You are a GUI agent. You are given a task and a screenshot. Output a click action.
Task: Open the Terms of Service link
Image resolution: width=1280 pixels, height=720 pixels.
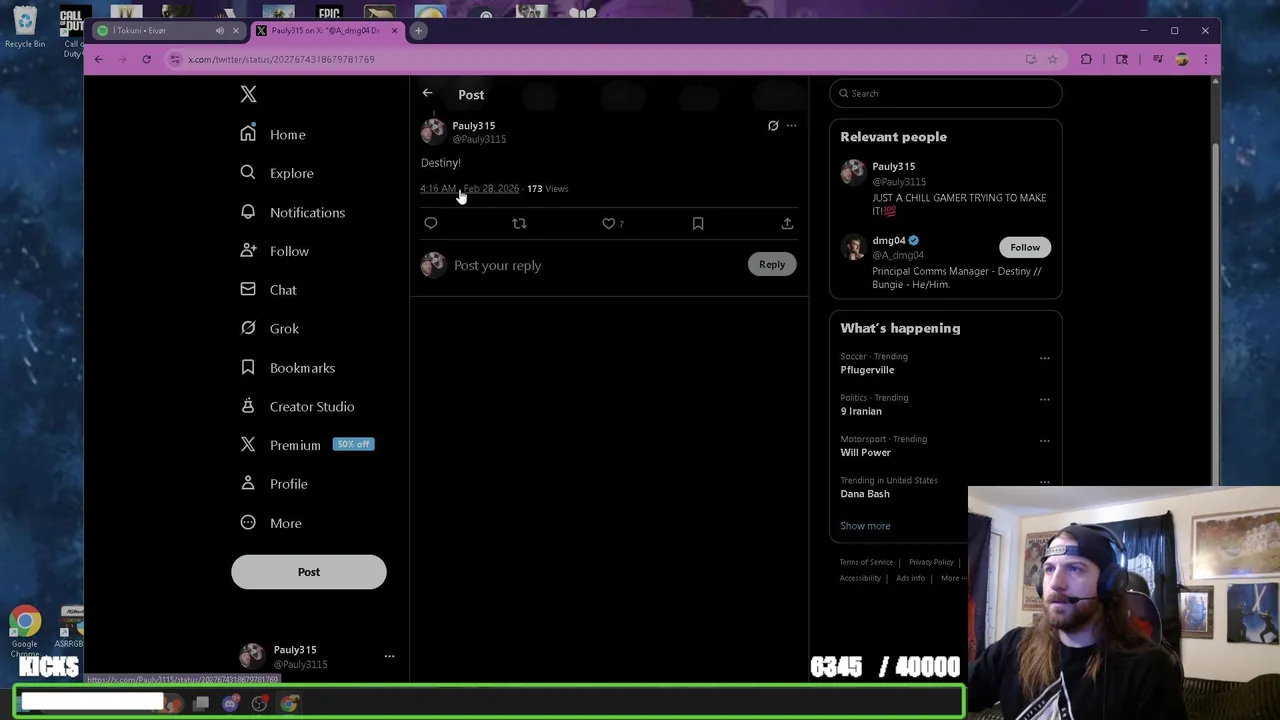pos(866,562)
